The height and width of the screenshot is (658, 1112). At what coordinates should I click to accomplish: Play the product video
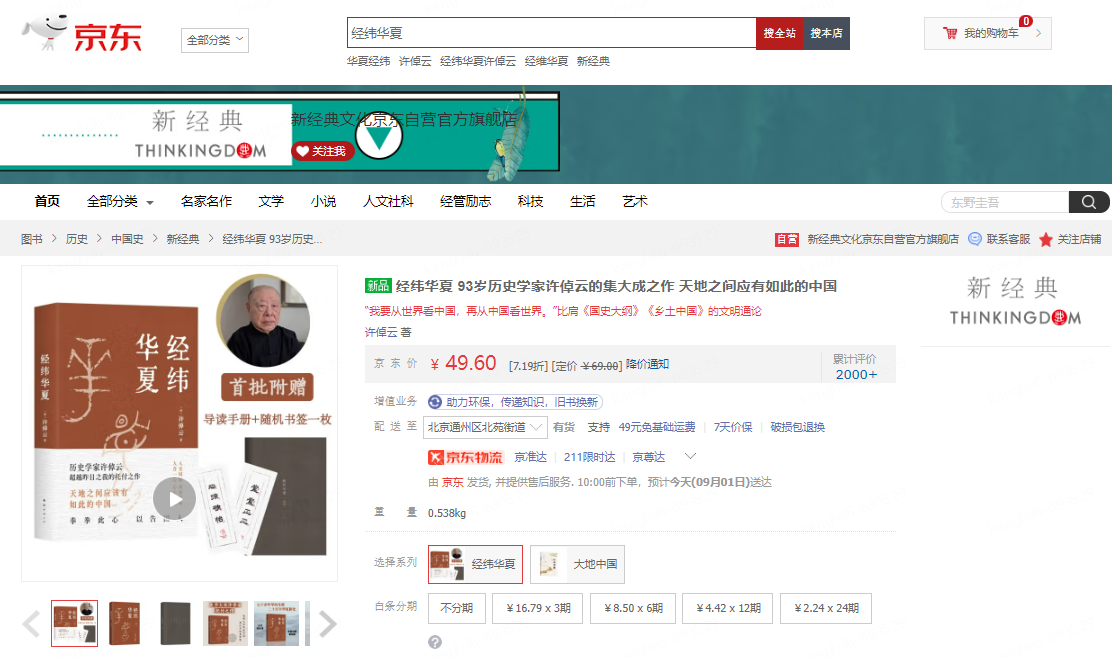[174, 500]
